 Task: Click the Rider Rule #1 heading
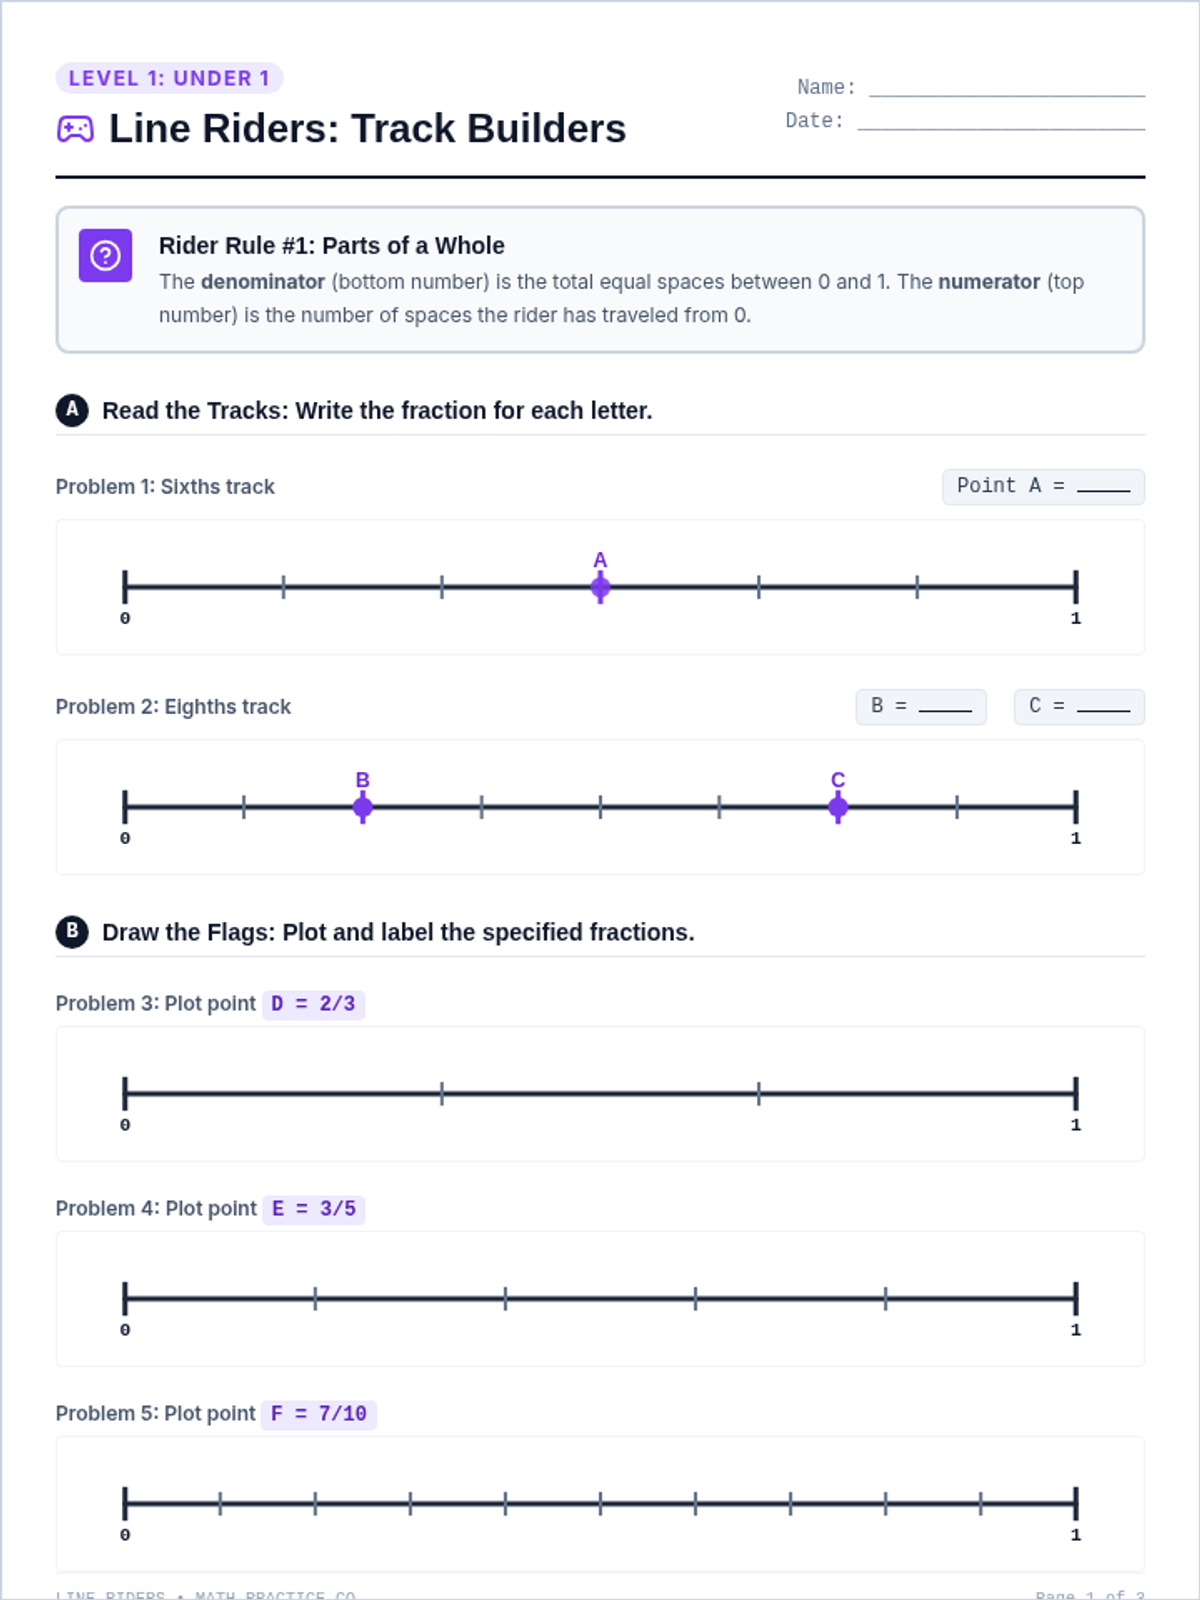point(331,246)
